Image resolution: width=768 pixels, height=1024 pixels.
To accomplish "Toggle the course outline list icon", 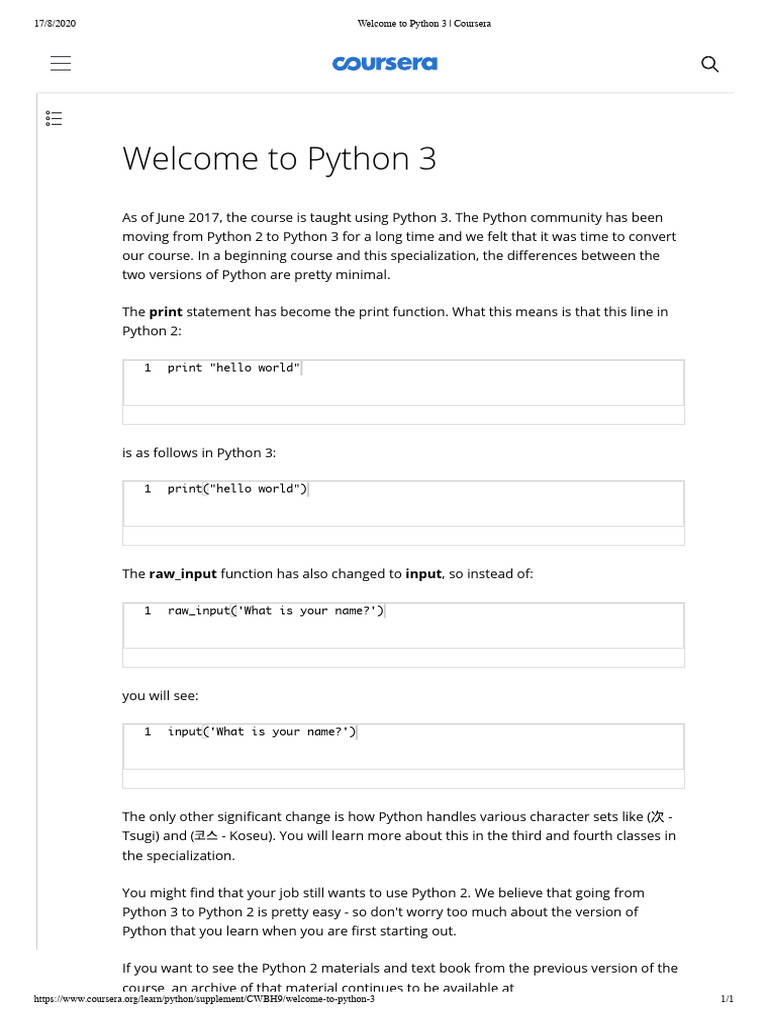I will pos(54,119).
